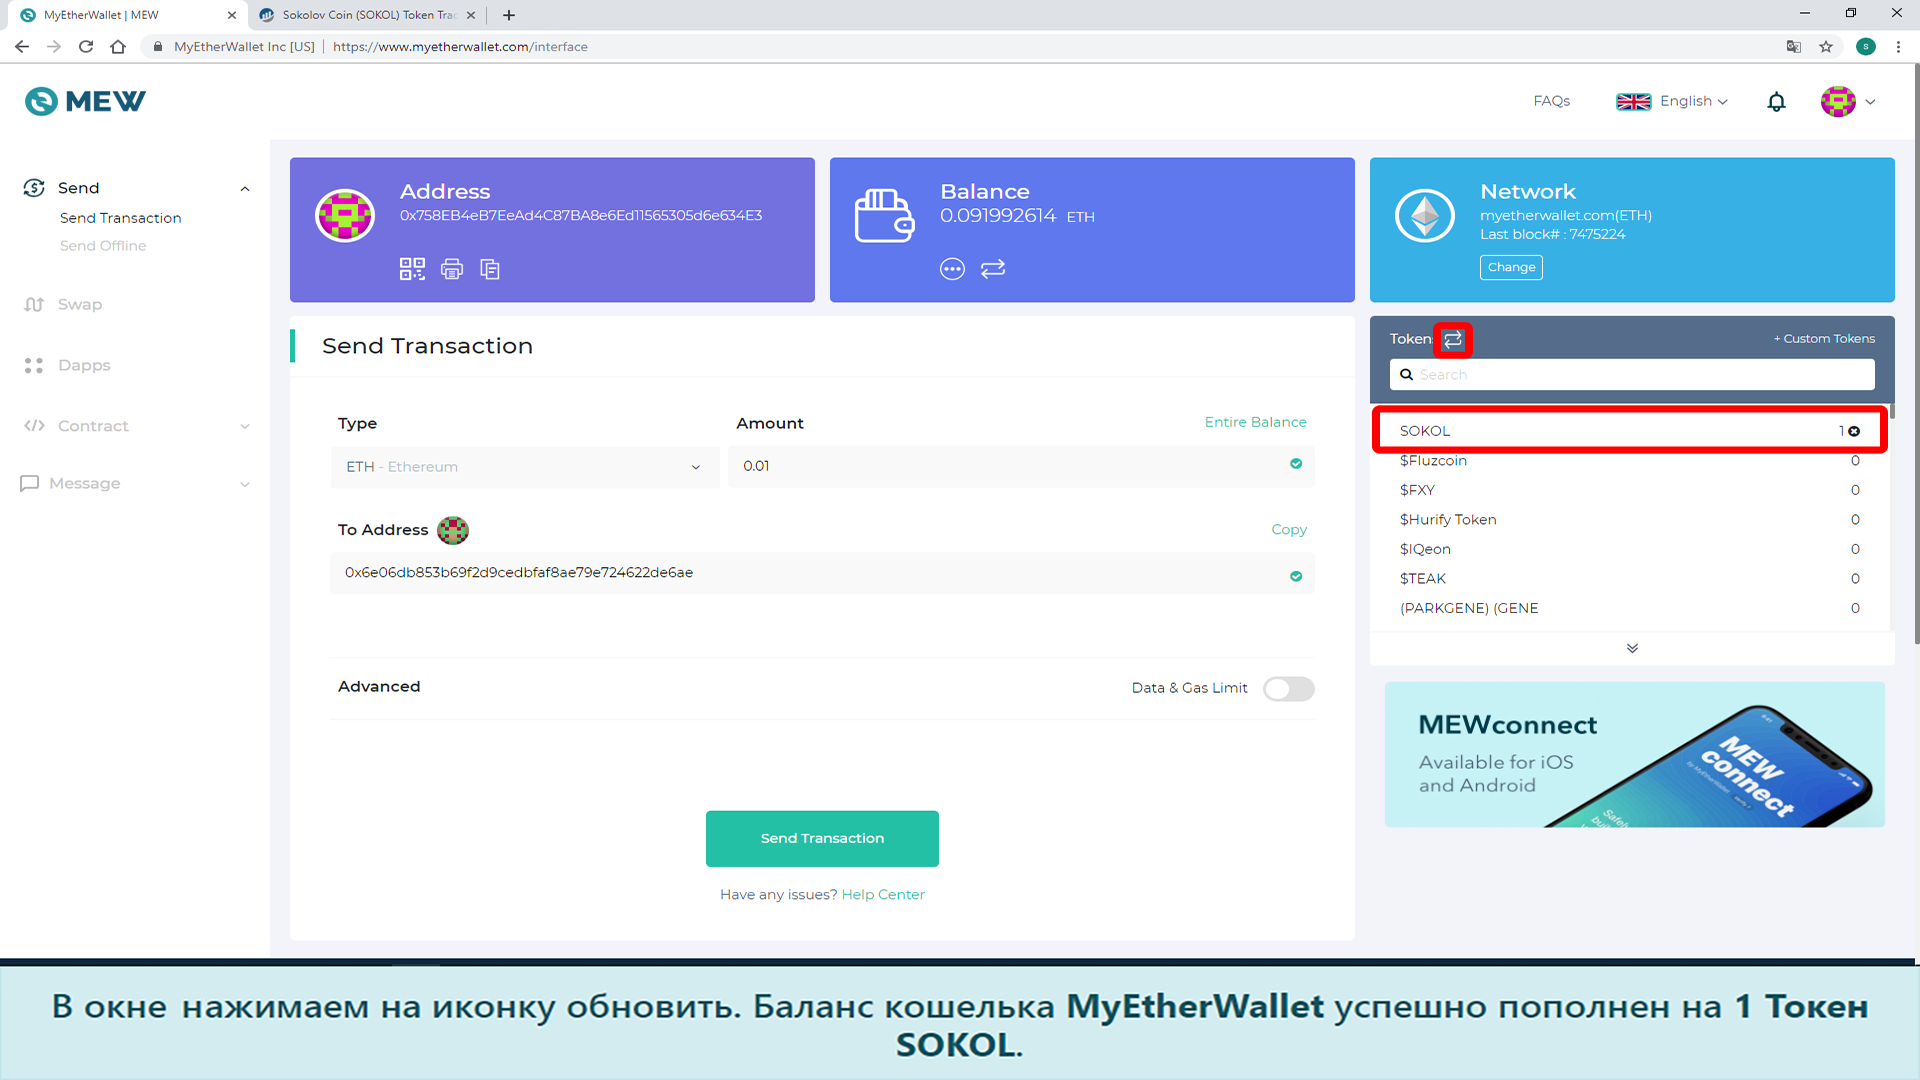Click the To Address input field
This screenshot has width=1920, height=1080.
(x=822, y=574)
